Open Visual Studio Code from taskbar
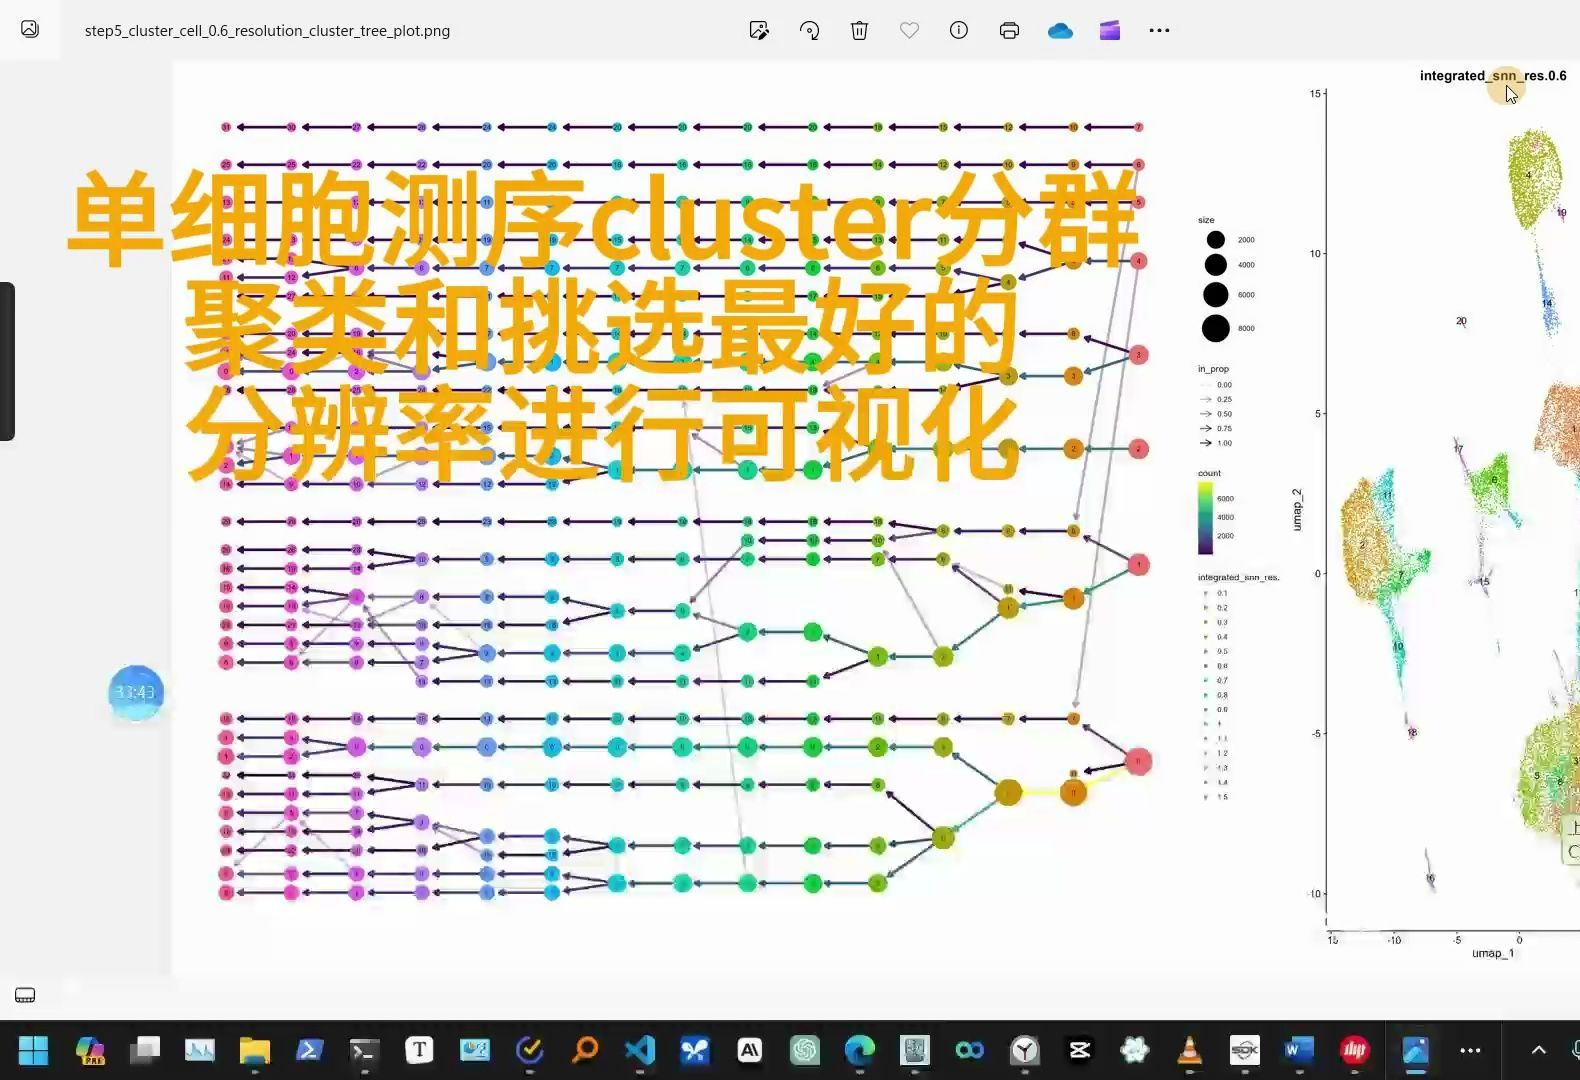The width and height of the screenshot is (1580, 1080). tap(640, 1050)
